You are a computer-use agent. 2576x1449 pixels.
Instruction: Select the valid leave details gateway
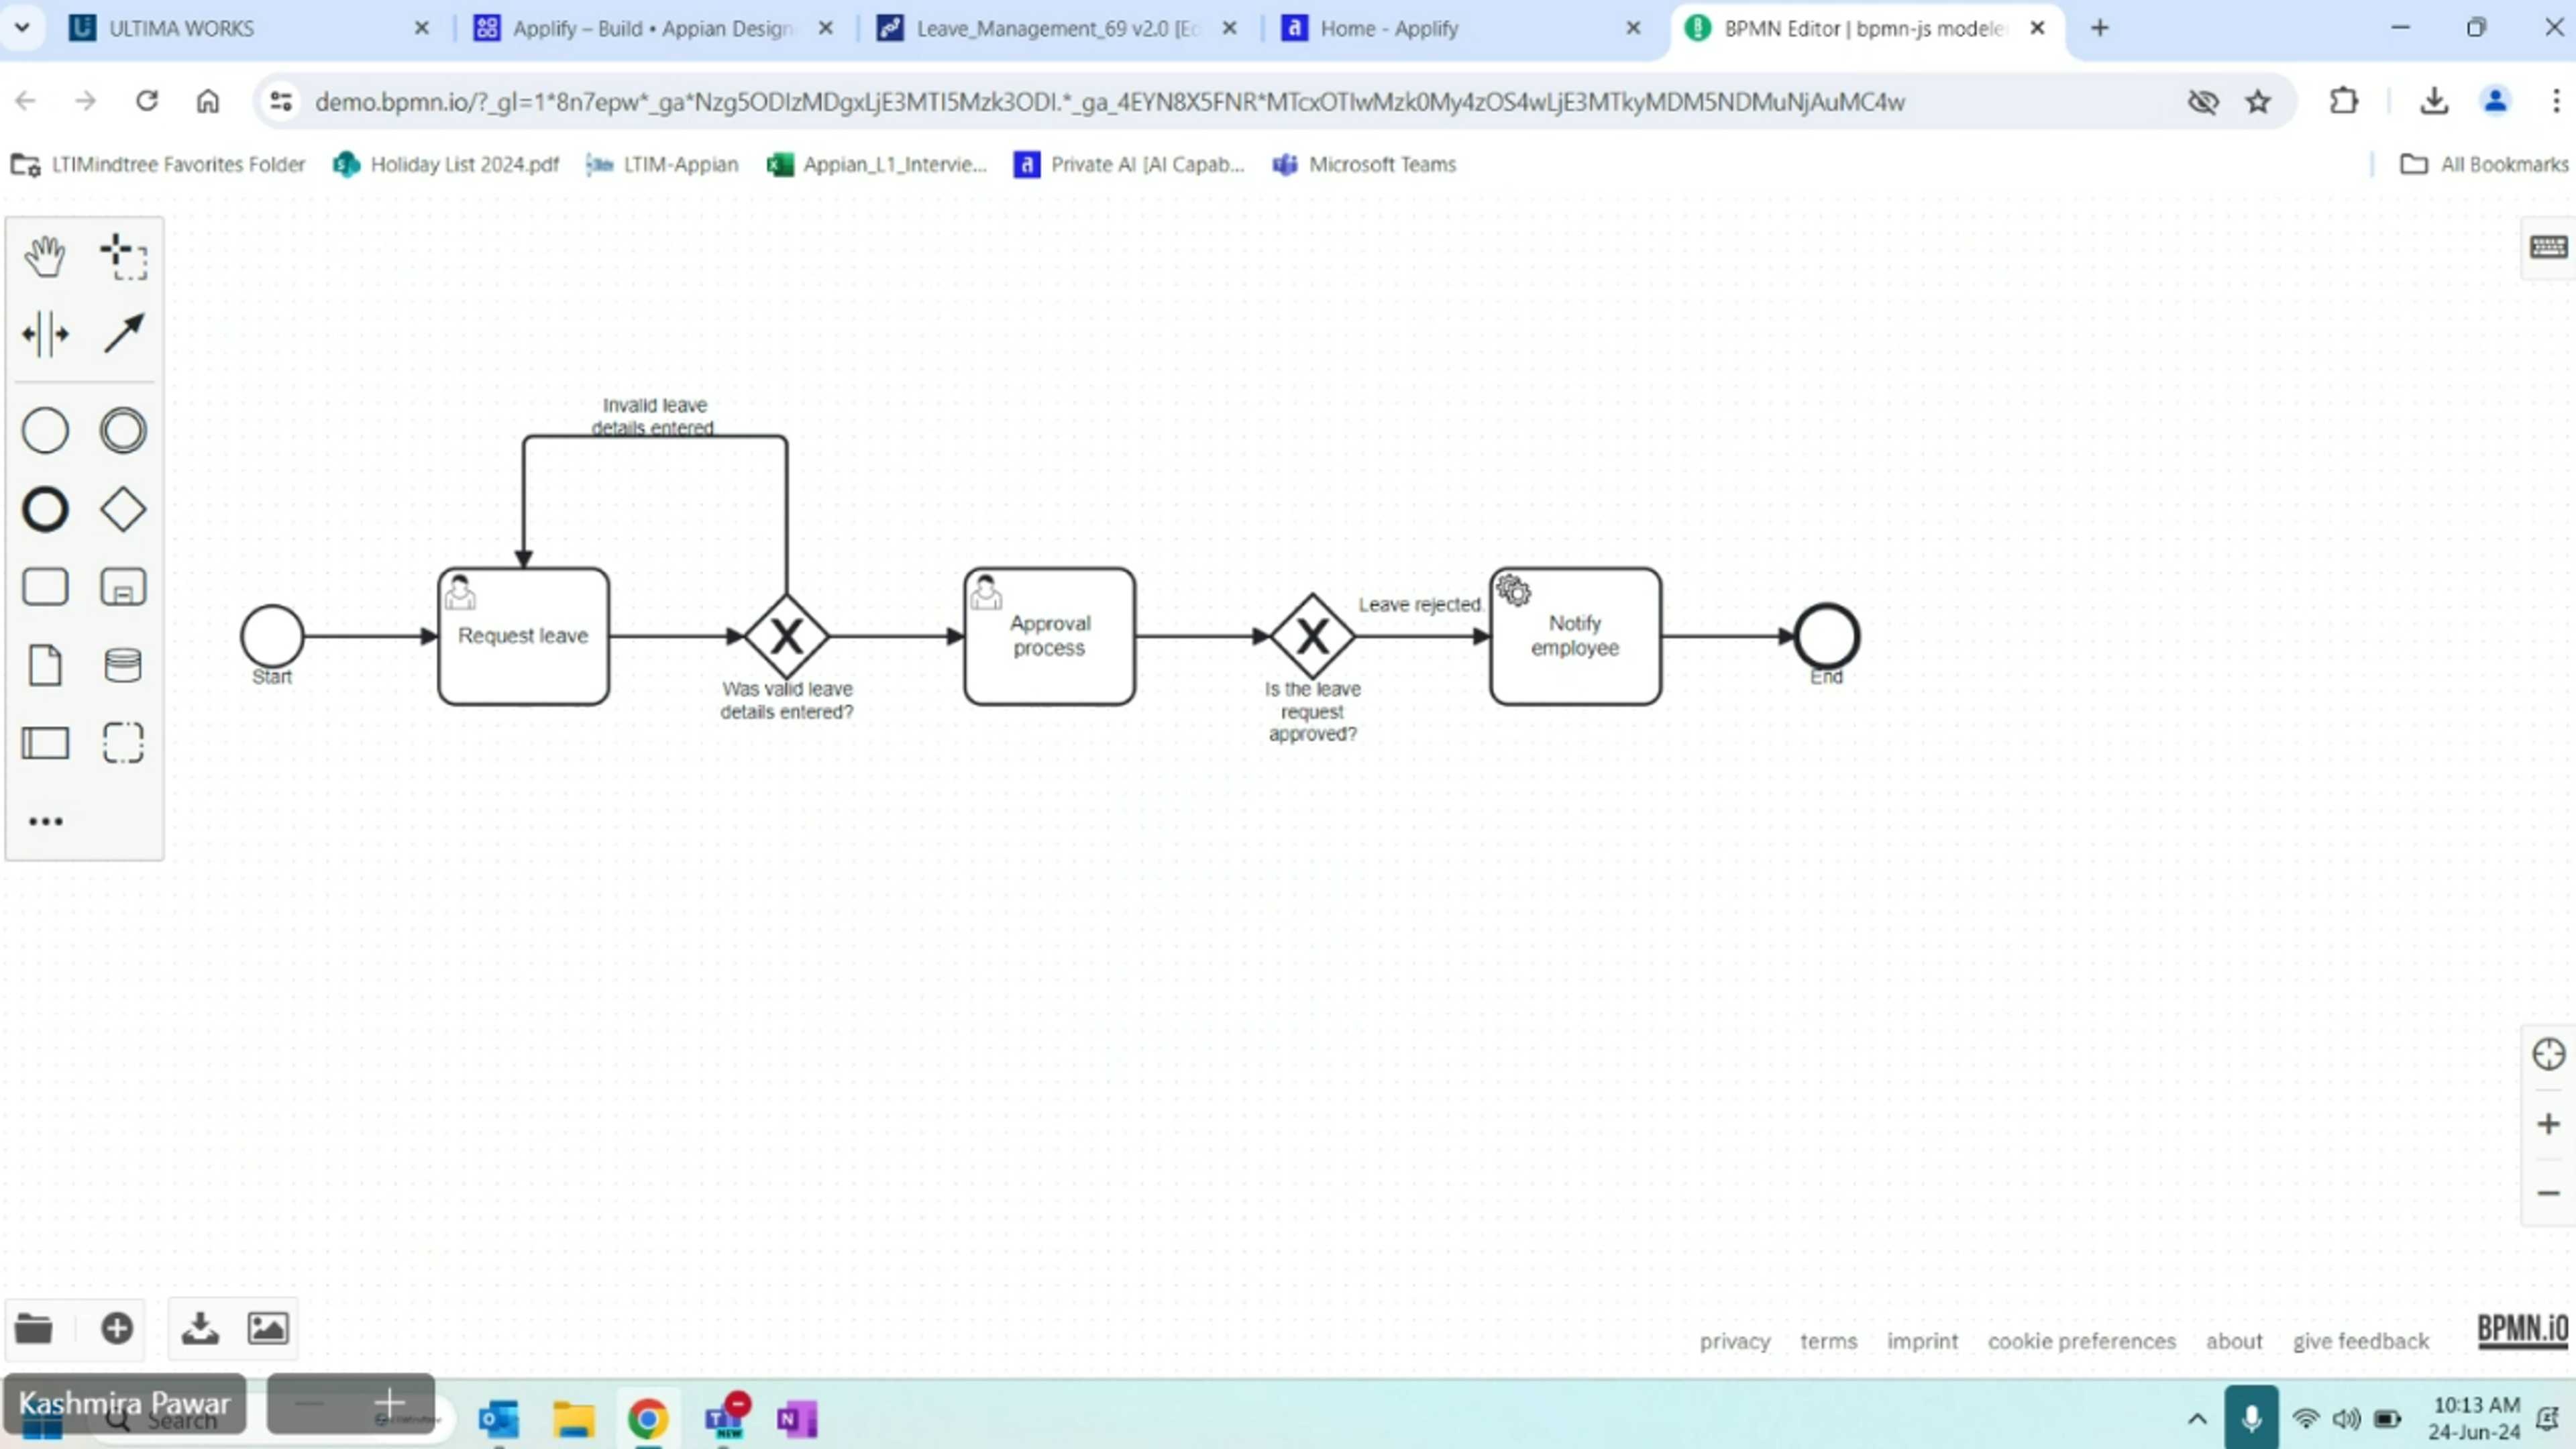[787, 636]
